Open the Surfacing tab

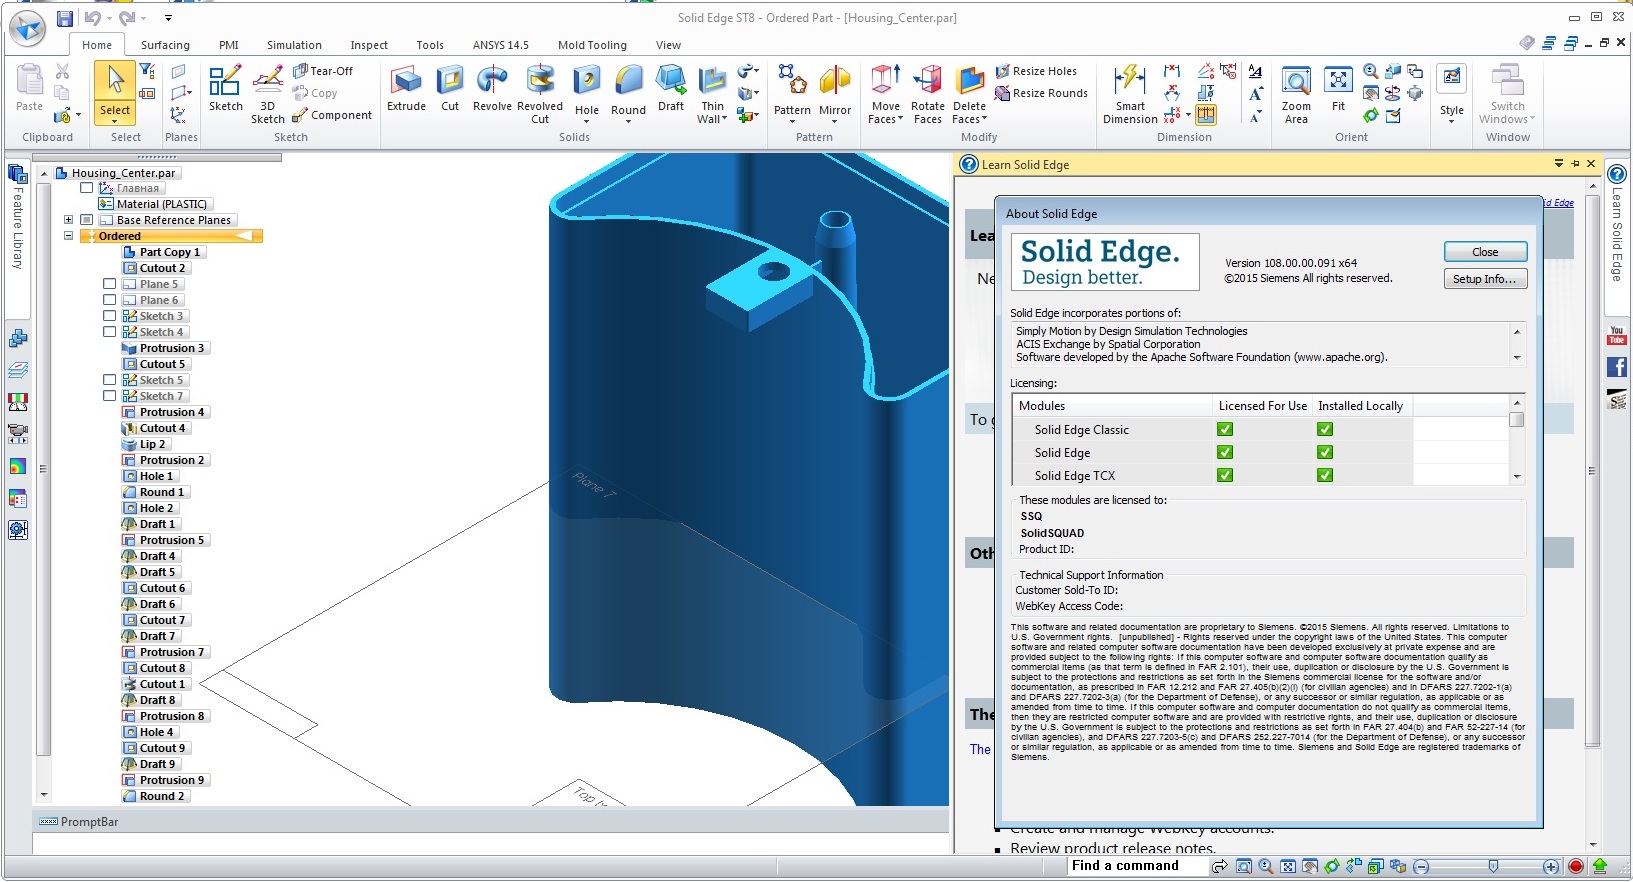(165, 45)
